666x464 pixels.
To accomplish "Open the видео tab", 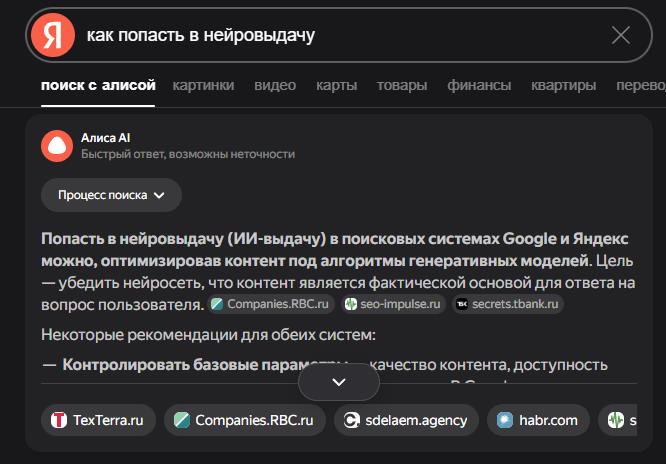I will point(275,85).
